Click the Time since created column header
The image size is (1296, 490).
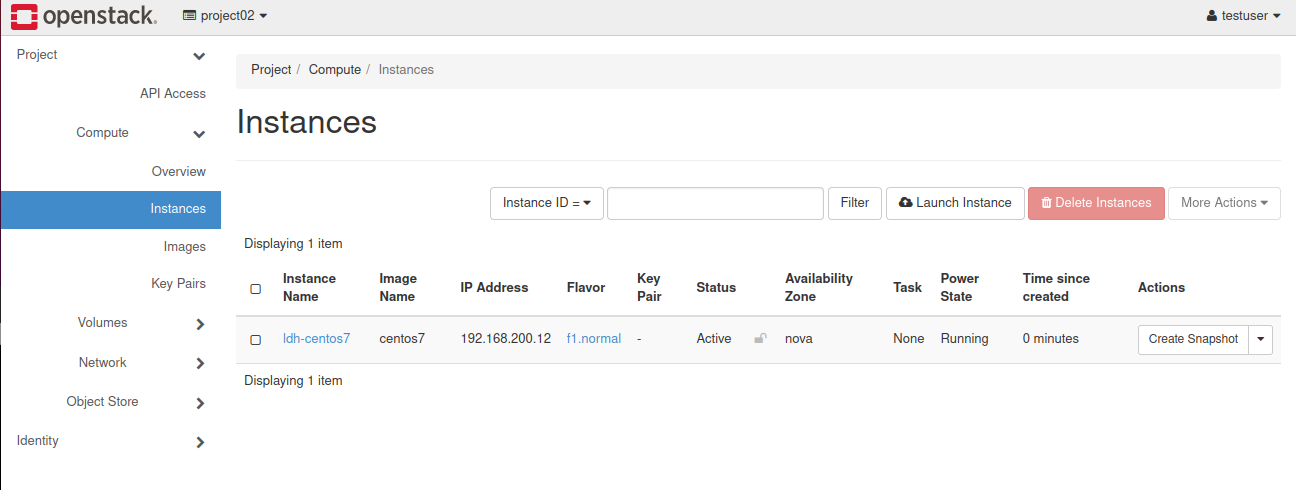tap(1056, 288)
